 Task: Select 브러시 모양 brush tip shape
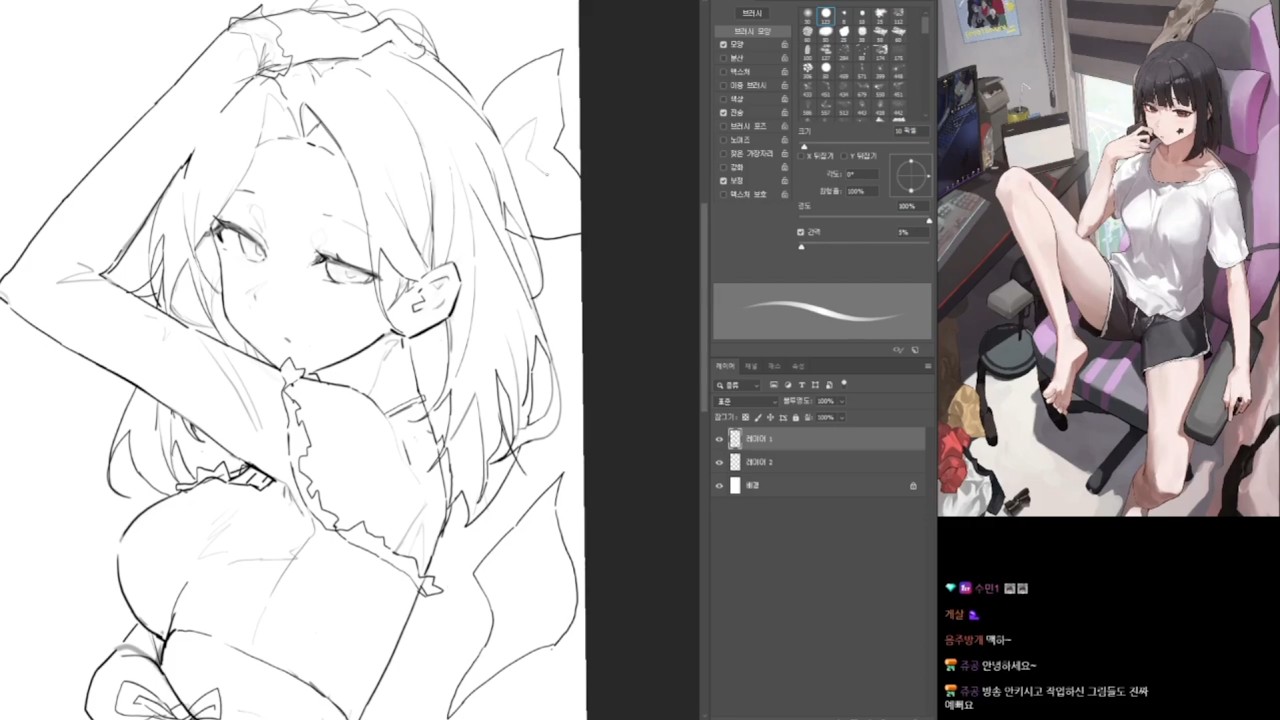coord(752,31)
